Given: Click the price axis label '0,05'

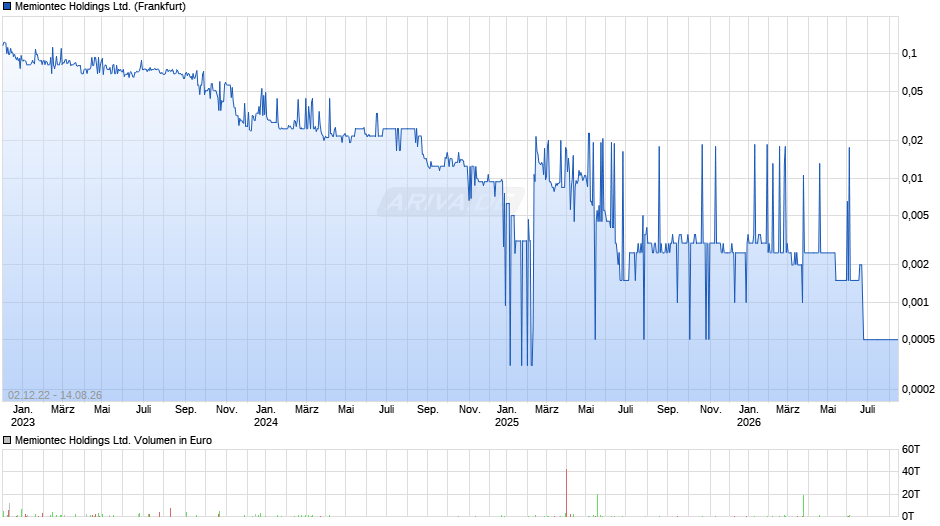Looking at the screenshot, I should coord(912,91).
